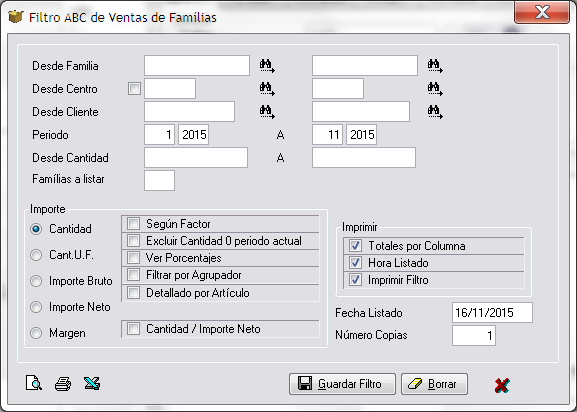Viewport: 577px width, 412px height.
Task: Search ending Familia with binoculars icon
Action: point(435,66)
